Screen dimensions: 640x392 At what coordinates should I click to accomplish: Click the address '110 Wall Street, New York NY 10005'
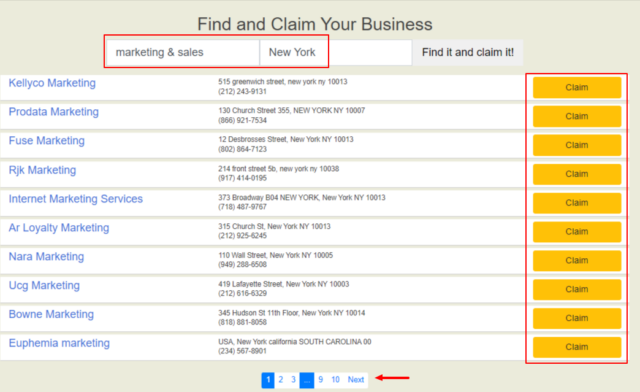click(276, 255)
